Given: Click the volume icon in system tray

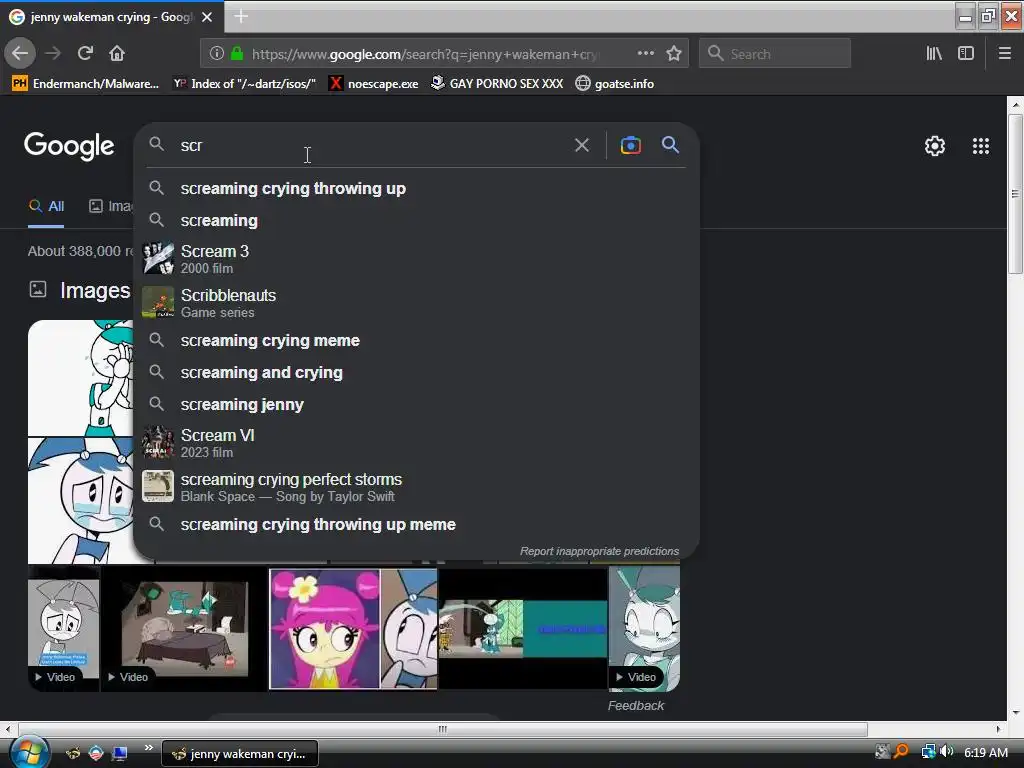Looking at the screenshot, I should tap(946, 752).
